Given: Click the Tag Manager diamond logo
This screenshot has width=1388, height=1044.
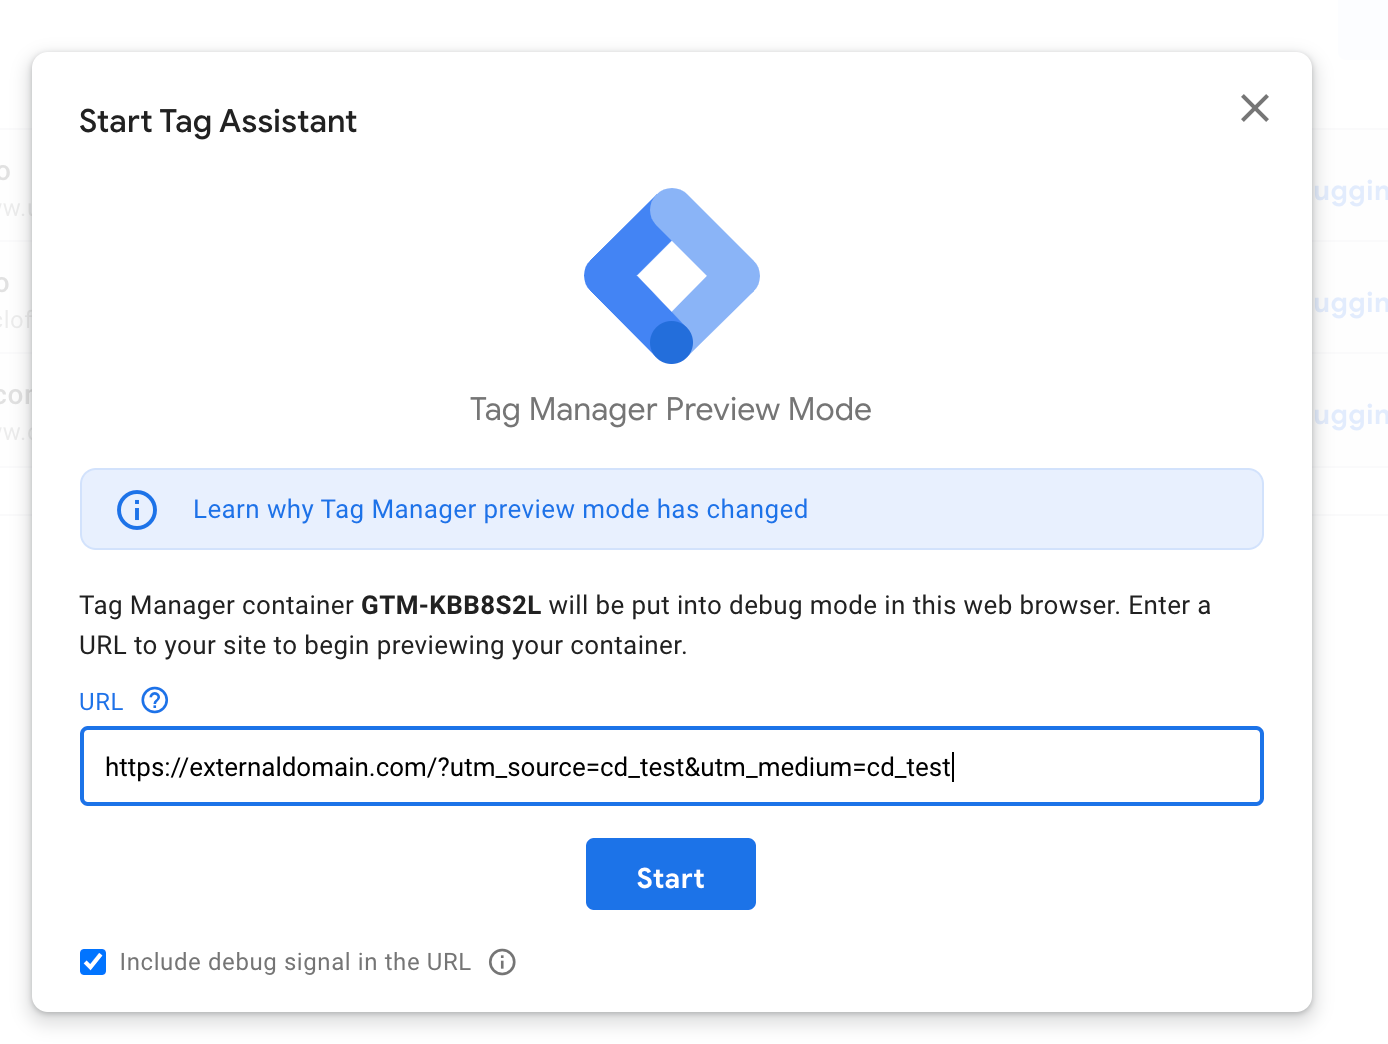Looking at the screenshot, I should pyautogui.click(x=672, y=276).
